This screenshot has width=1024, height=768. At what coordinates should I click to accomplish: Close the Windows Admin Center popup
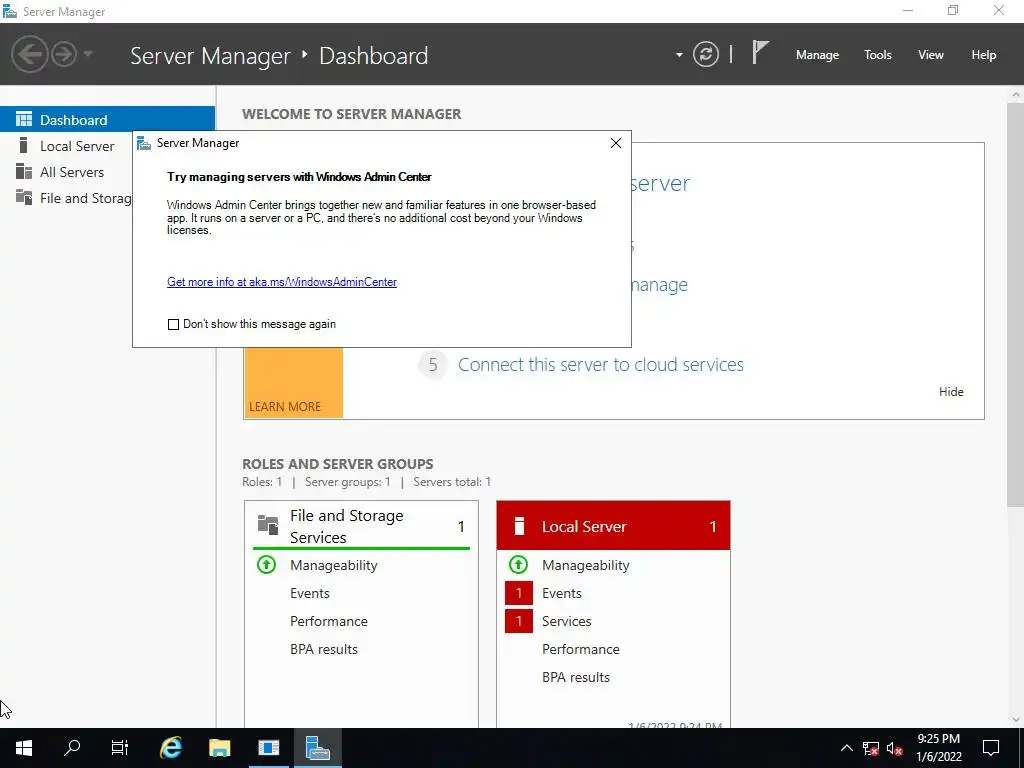615,143
